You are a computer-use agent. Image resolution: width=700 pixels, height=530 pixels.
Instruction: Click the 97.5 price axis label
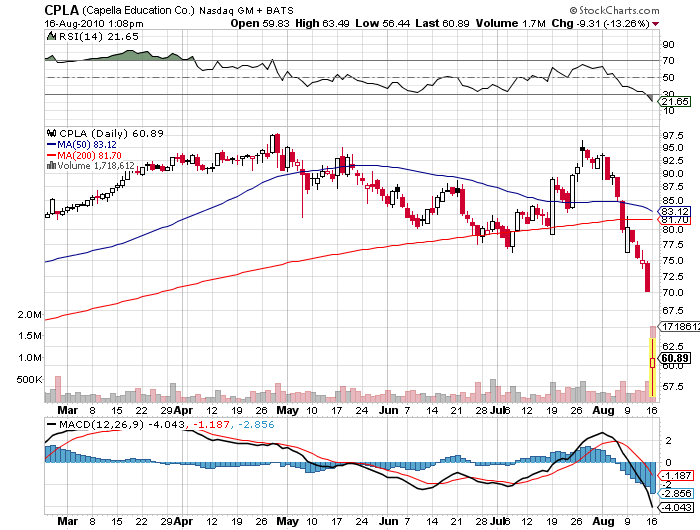(673, 135)
